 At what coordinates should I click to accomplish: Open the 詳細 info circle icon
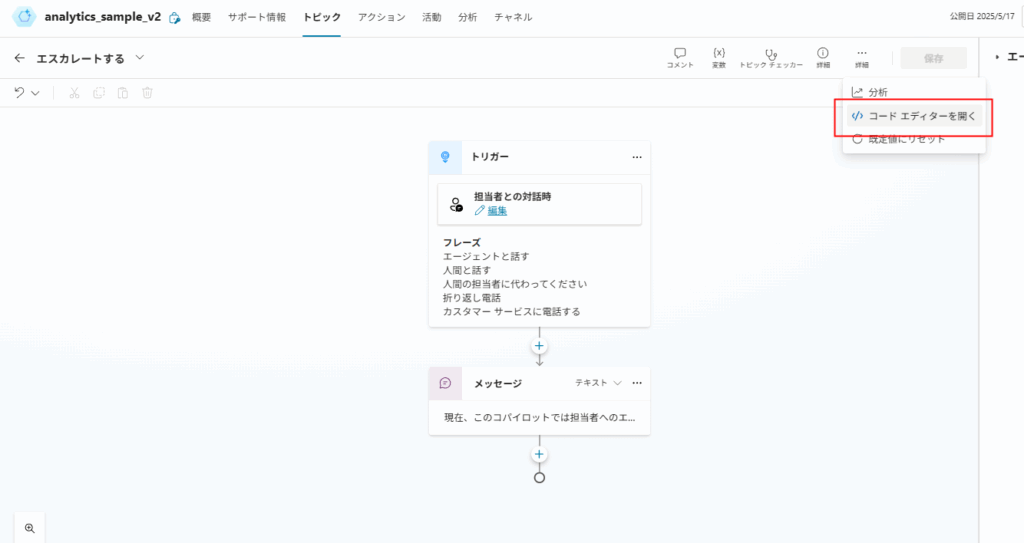click(x=823, y=58)
